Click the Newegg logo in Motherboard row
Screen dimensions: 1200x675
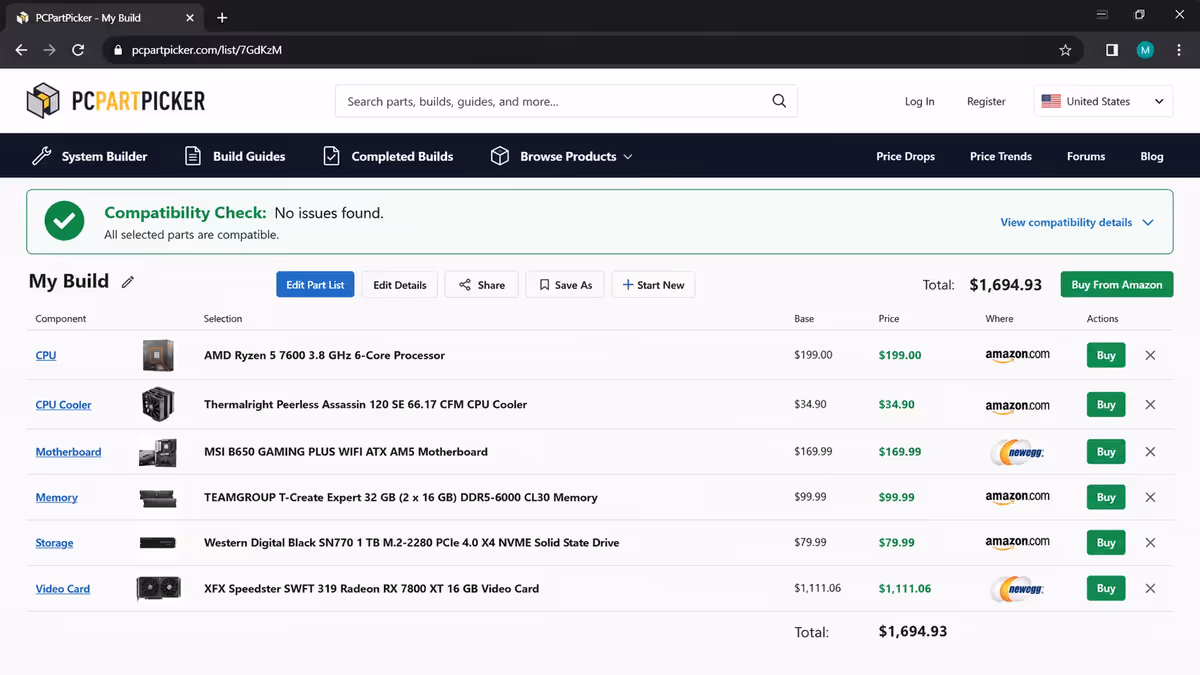click(1017, 452)
